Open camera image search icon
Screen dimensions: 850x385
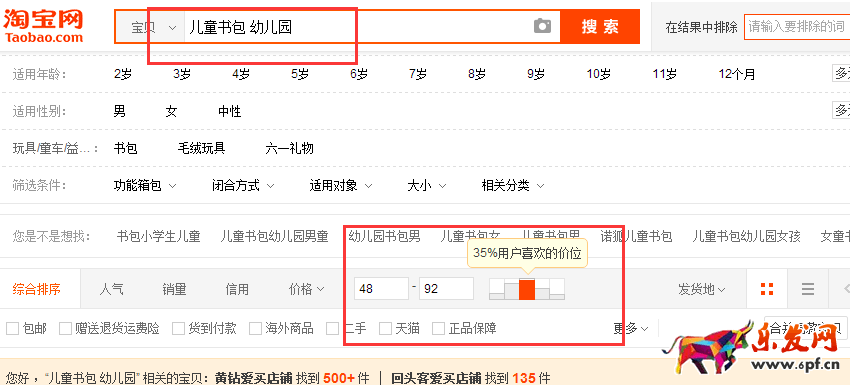click(x=542, y=25)
